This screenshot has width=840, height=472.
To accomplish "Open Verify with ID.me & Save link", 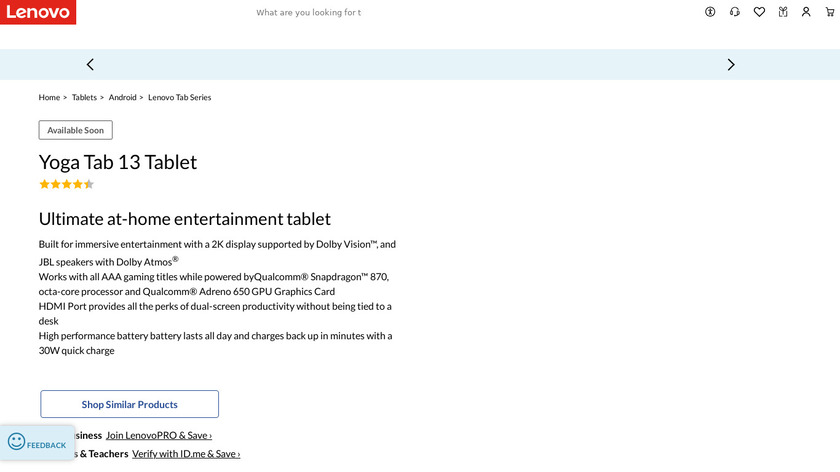I will click(x=186, y=454).
